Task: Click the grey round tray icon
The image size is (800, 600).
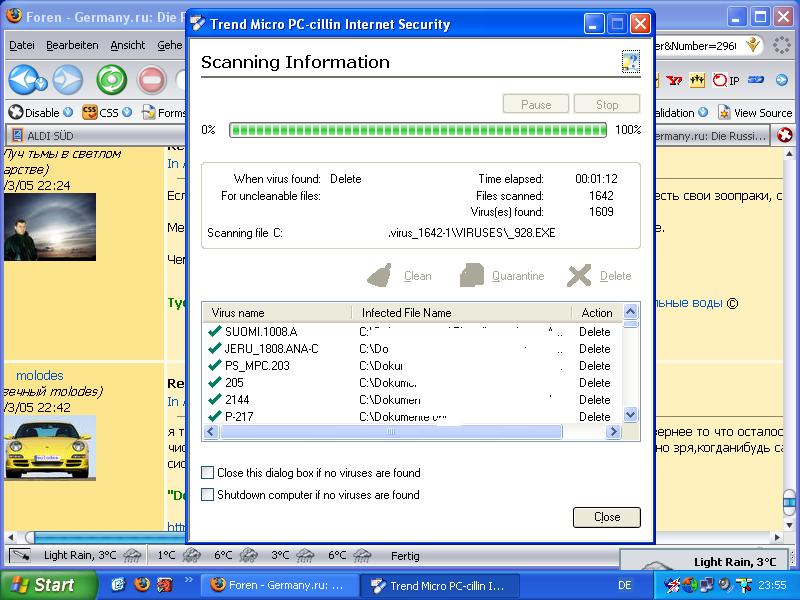Action: [x=725, y=585]
